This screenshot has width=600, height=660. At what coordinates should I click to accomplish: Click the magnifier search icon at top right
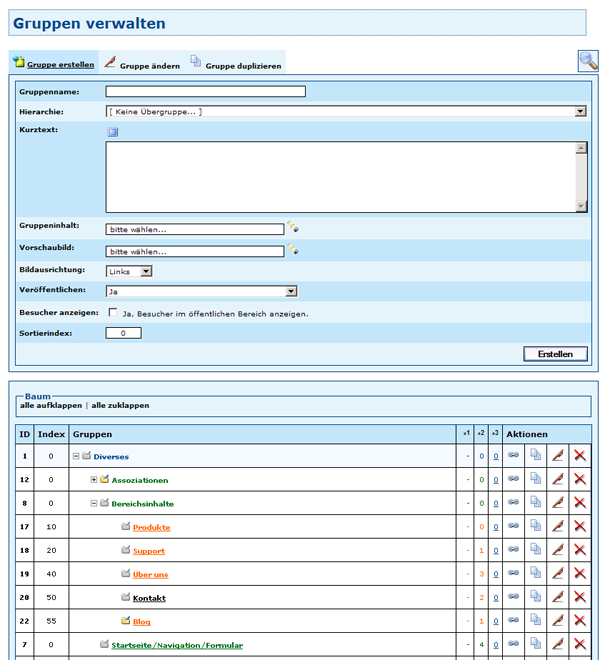pyautogui.click(x=588, y=61)
